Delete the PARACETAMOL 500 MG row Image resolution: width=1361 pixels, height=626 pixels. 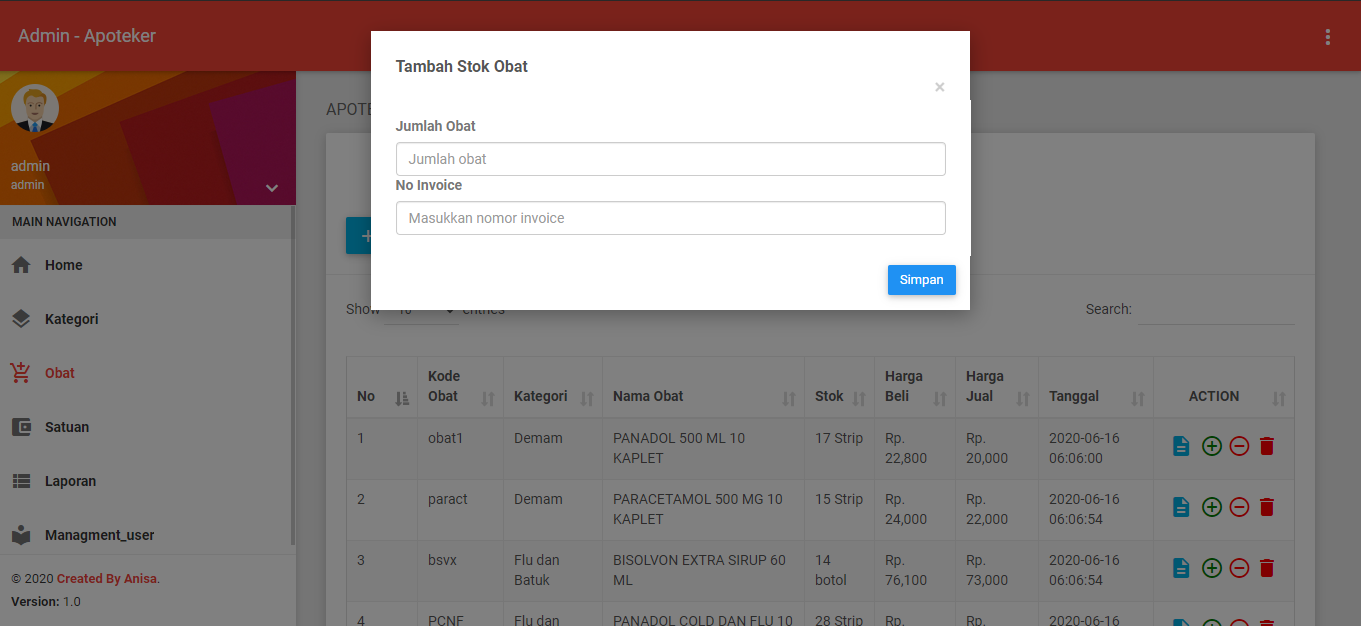[1267, 507]
